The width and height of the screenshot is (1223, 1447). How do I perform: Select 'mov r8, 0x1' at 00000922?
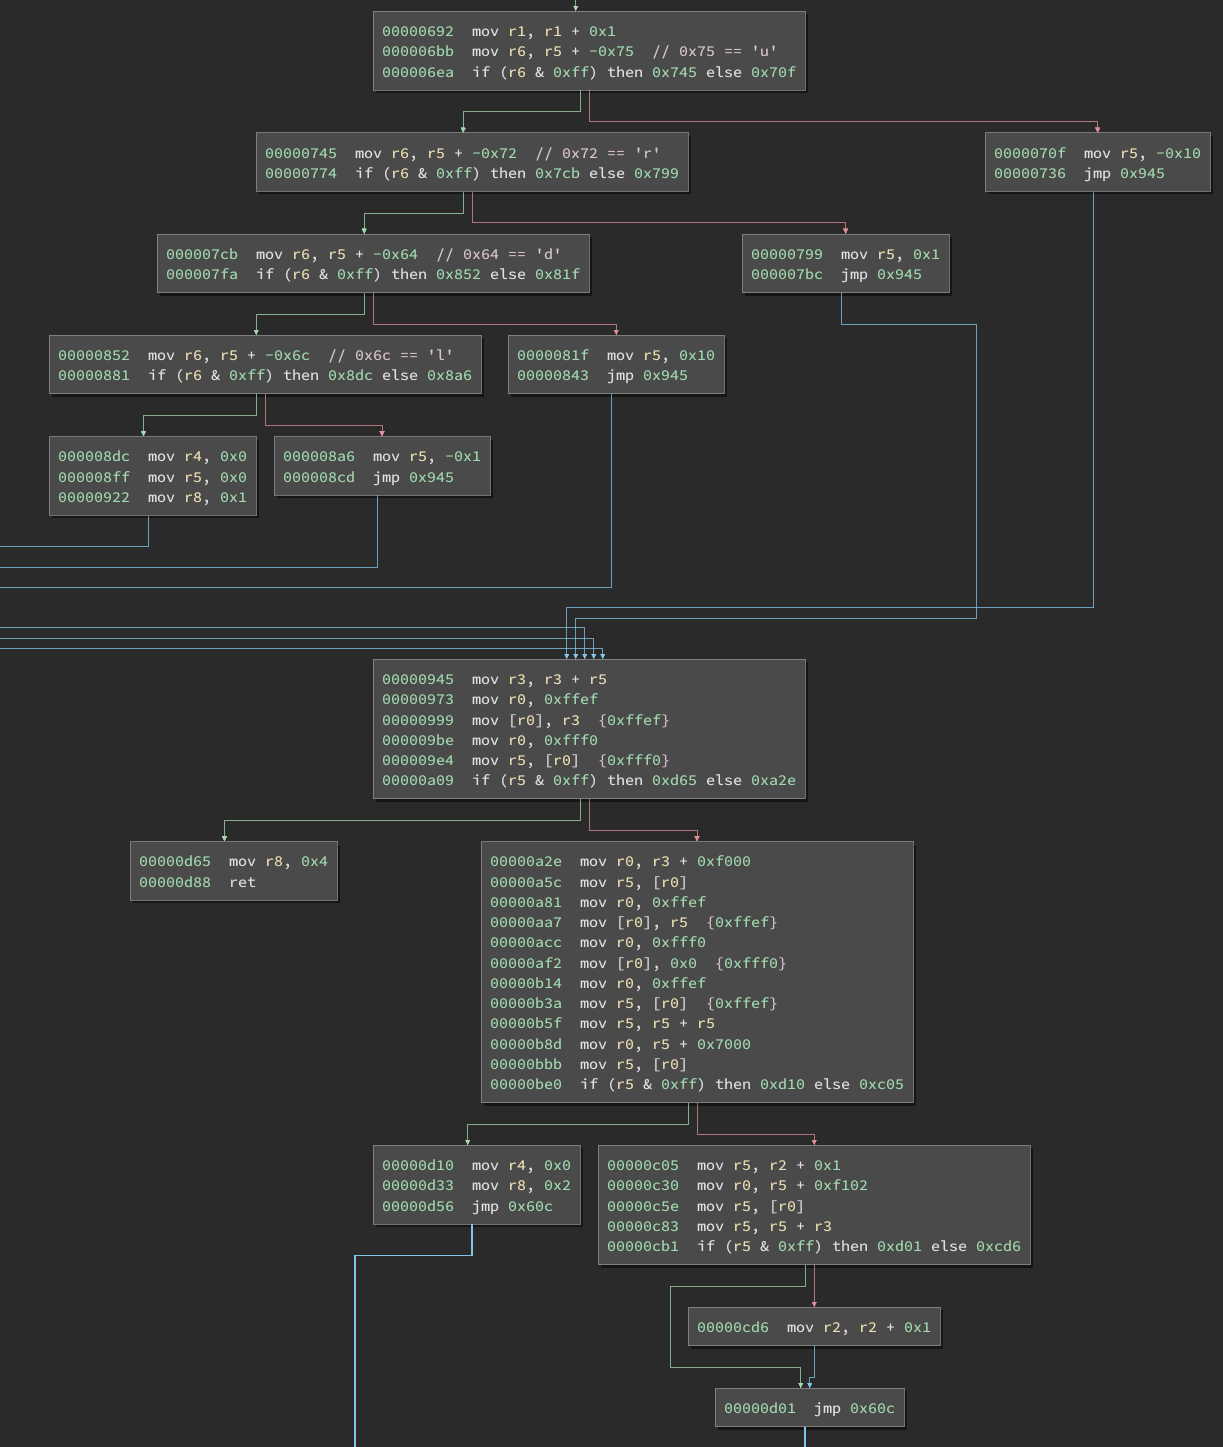[x=197, y=497]
